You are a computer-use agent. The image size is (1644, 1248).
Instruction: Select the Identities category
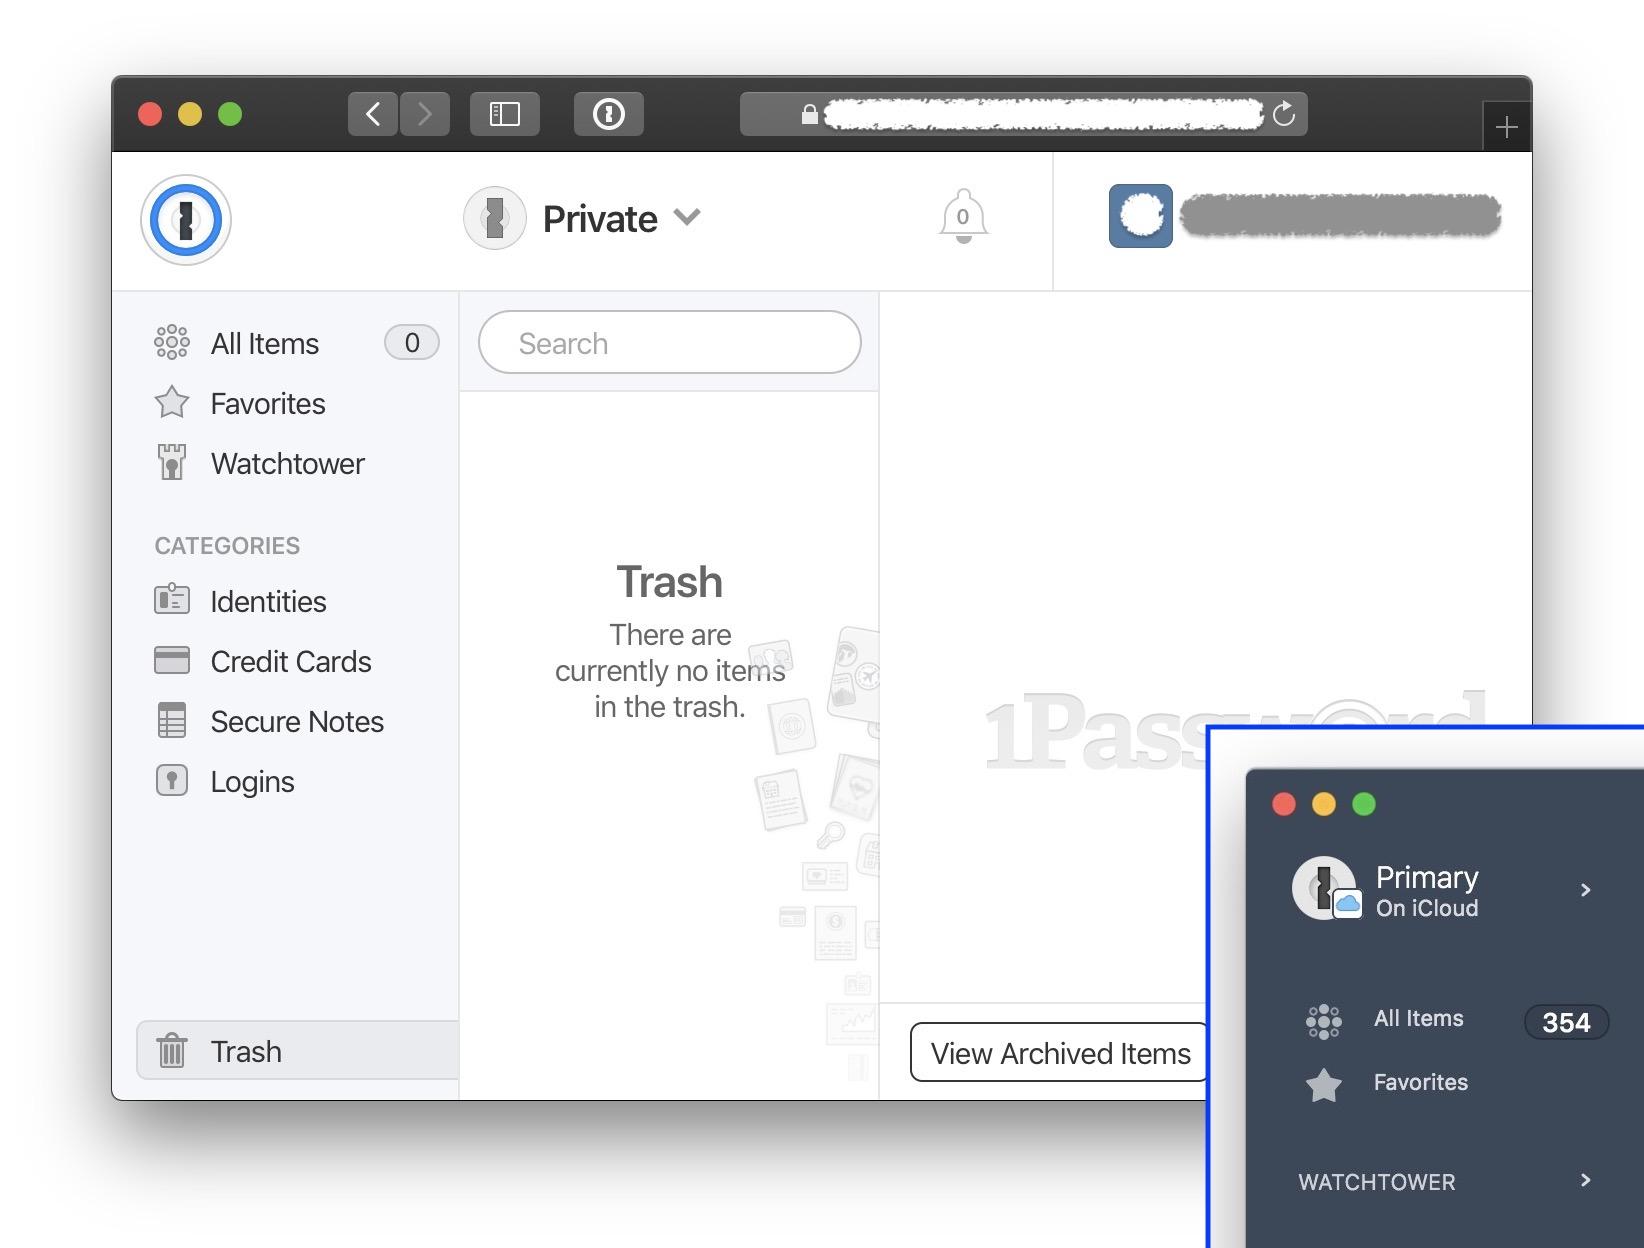(x=268, y=602)
